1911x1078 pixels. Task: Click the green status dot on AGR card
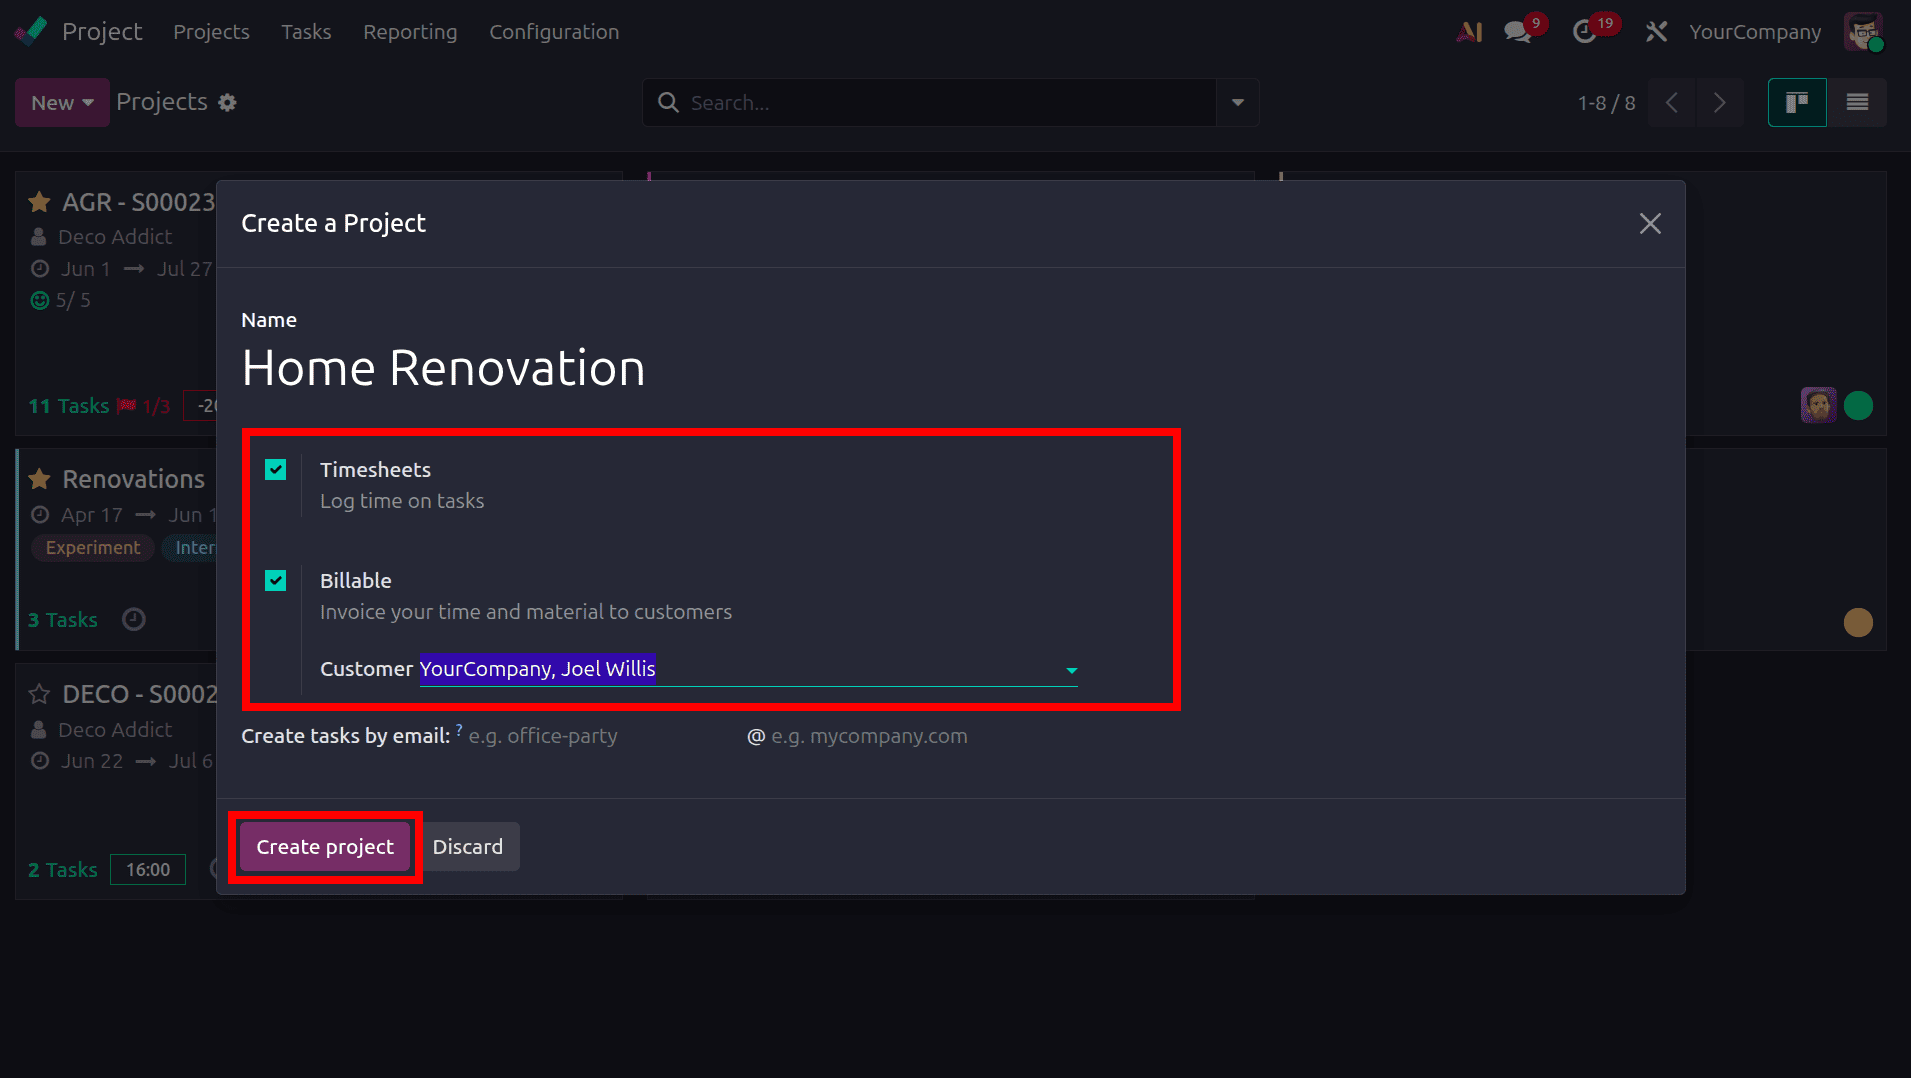pyautogui.click(x=1858, y=405)
